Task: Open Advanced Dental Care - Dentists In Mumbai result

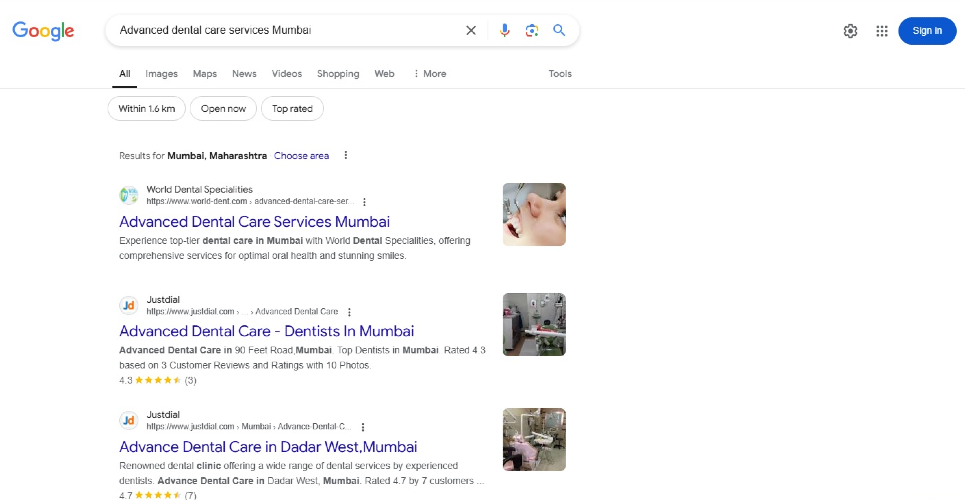Action: pos(266,331)
